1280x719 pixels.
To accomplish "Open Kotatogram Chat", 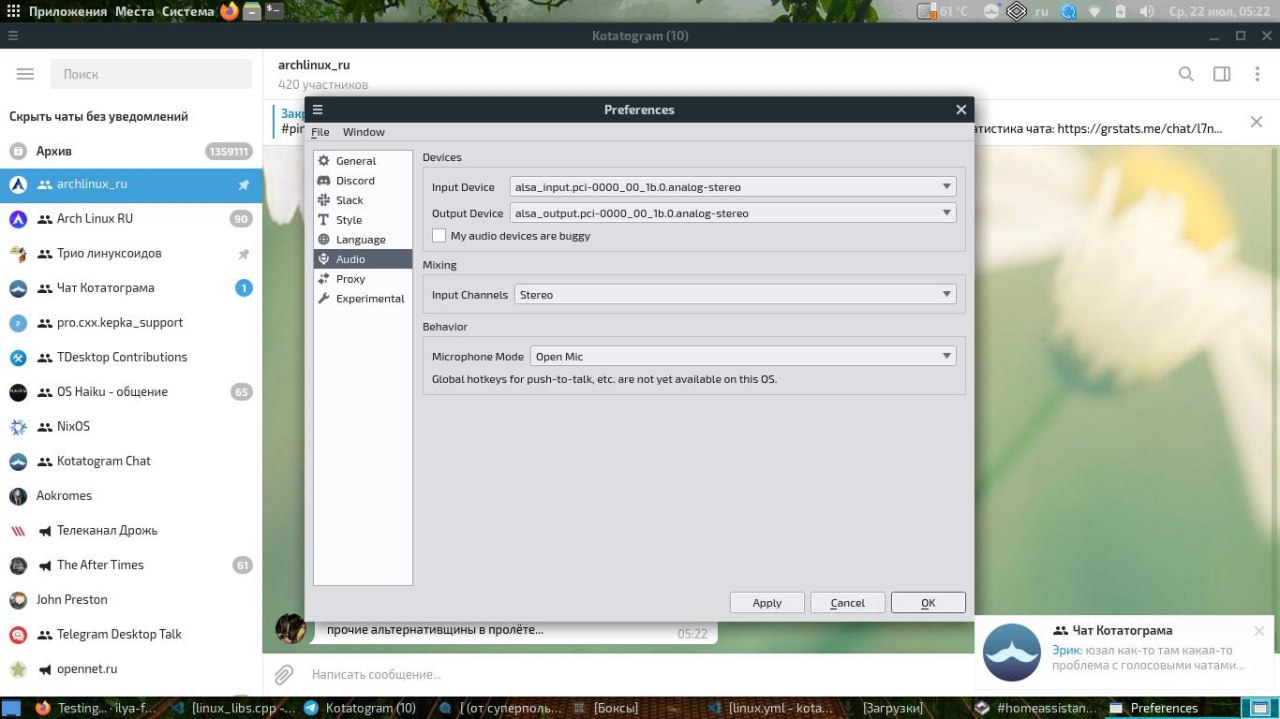I will (x=131, y=461).
